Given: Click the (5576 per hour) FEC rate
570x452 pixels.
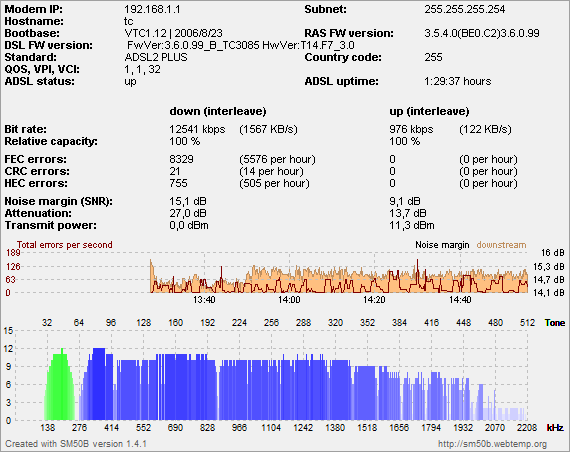Looking at the screenshot, I should click(277, 159).
